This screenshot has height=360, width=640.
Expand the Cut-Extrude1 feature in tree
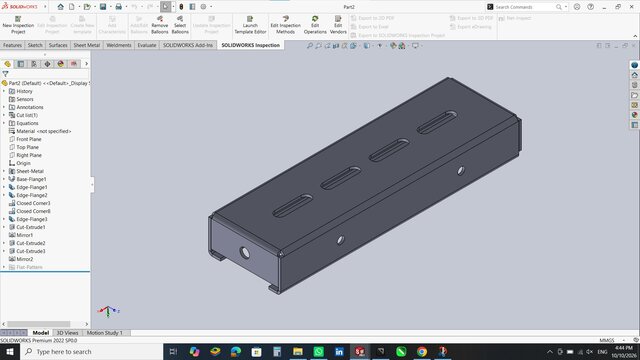coord(4,227)
